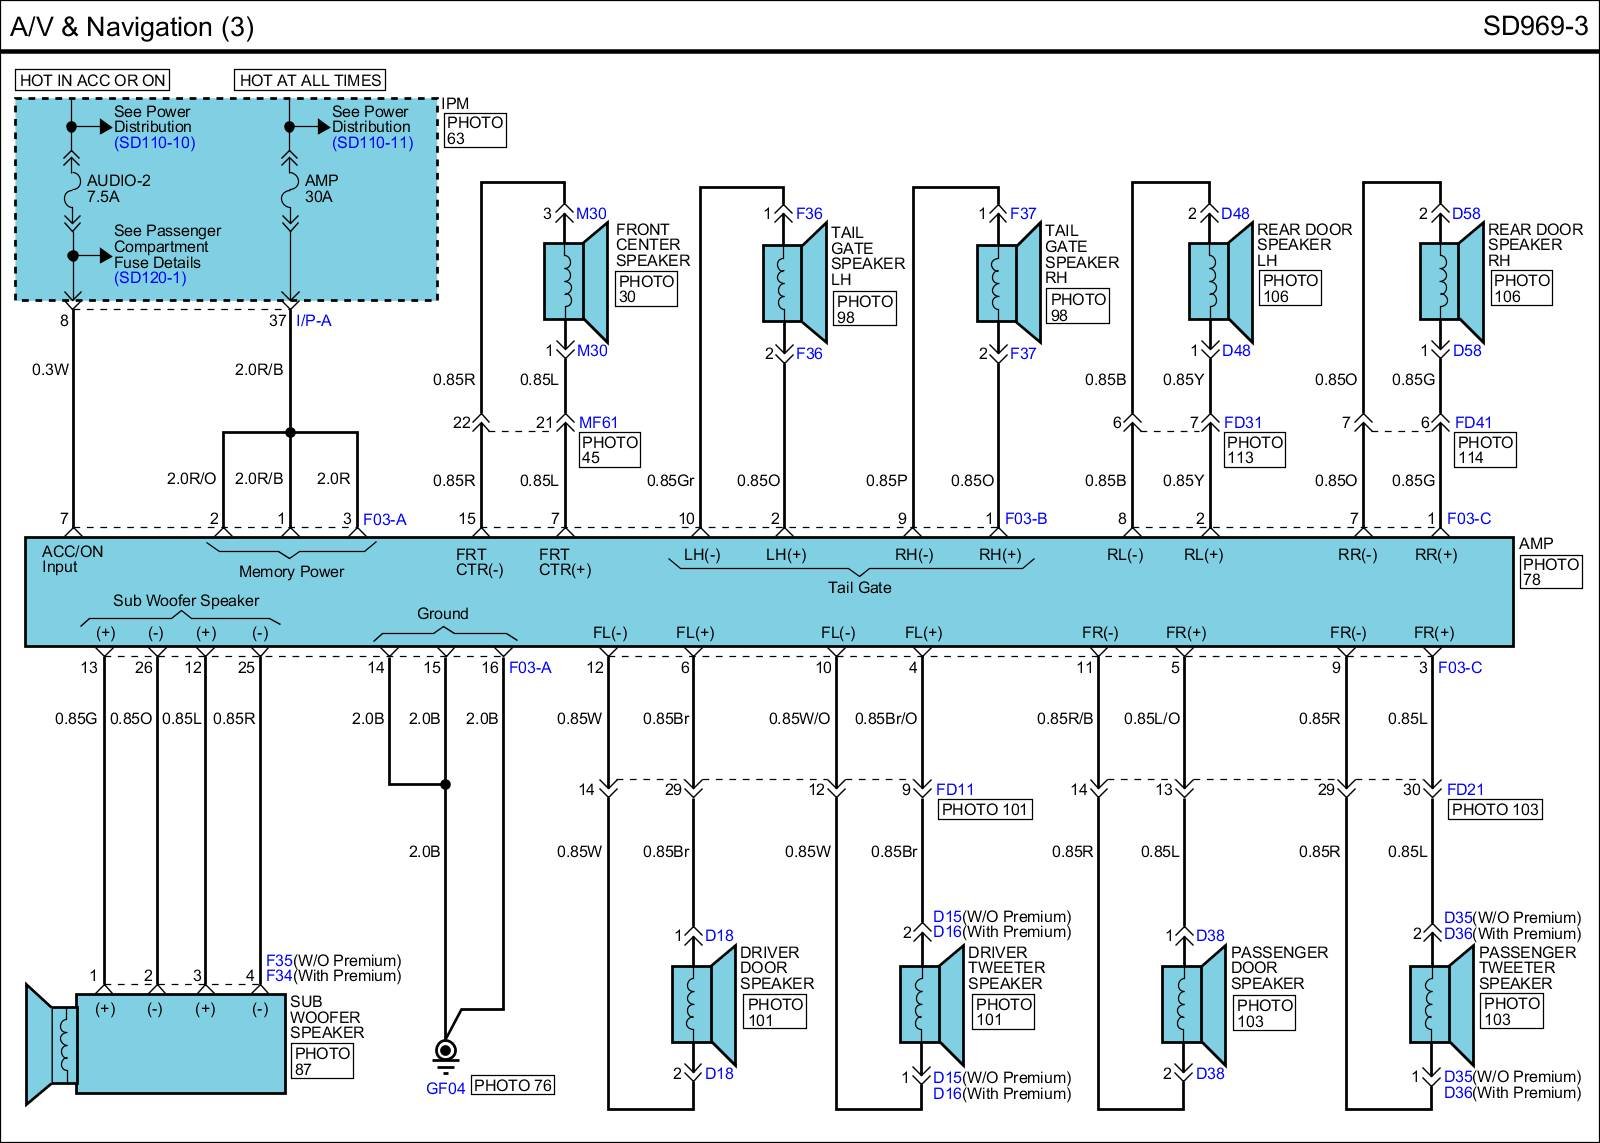Screen dimensions: 1600x1143
Task: Click the tail gate speaker LH symbol
Action: tap(794, 283)
